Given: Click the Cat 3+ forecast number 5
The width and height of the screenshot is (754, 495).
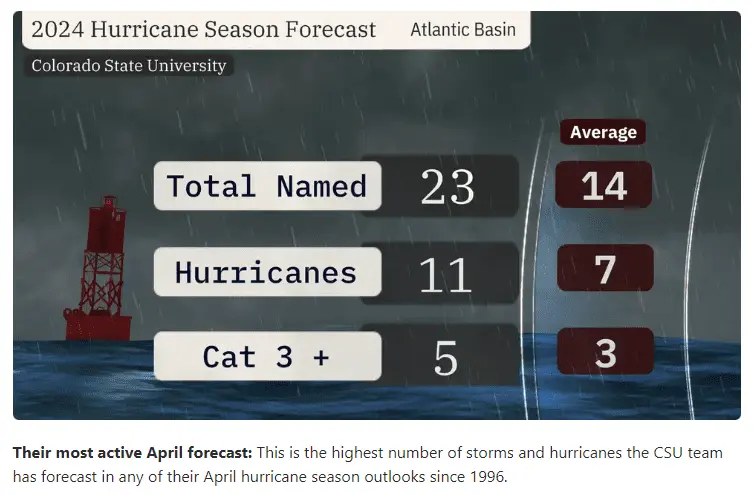Looking at the screenshot, I should 445,357.
